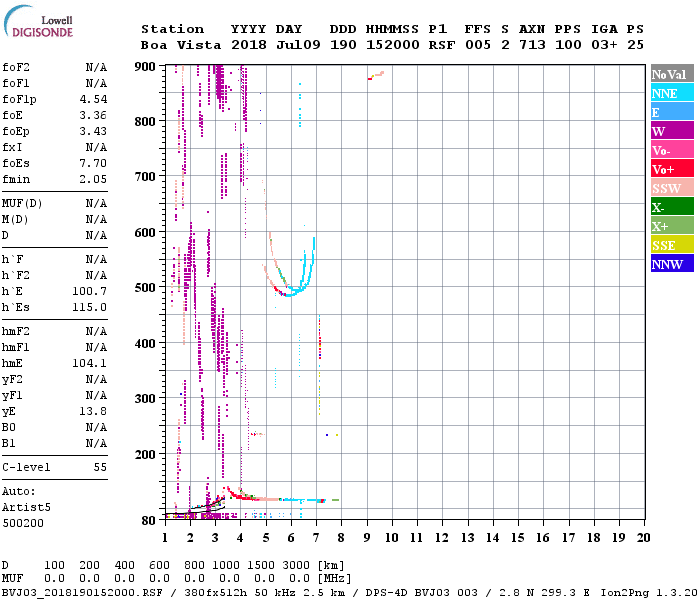
Task: Click the MUF value under 100 km
Action: point(54,578)
